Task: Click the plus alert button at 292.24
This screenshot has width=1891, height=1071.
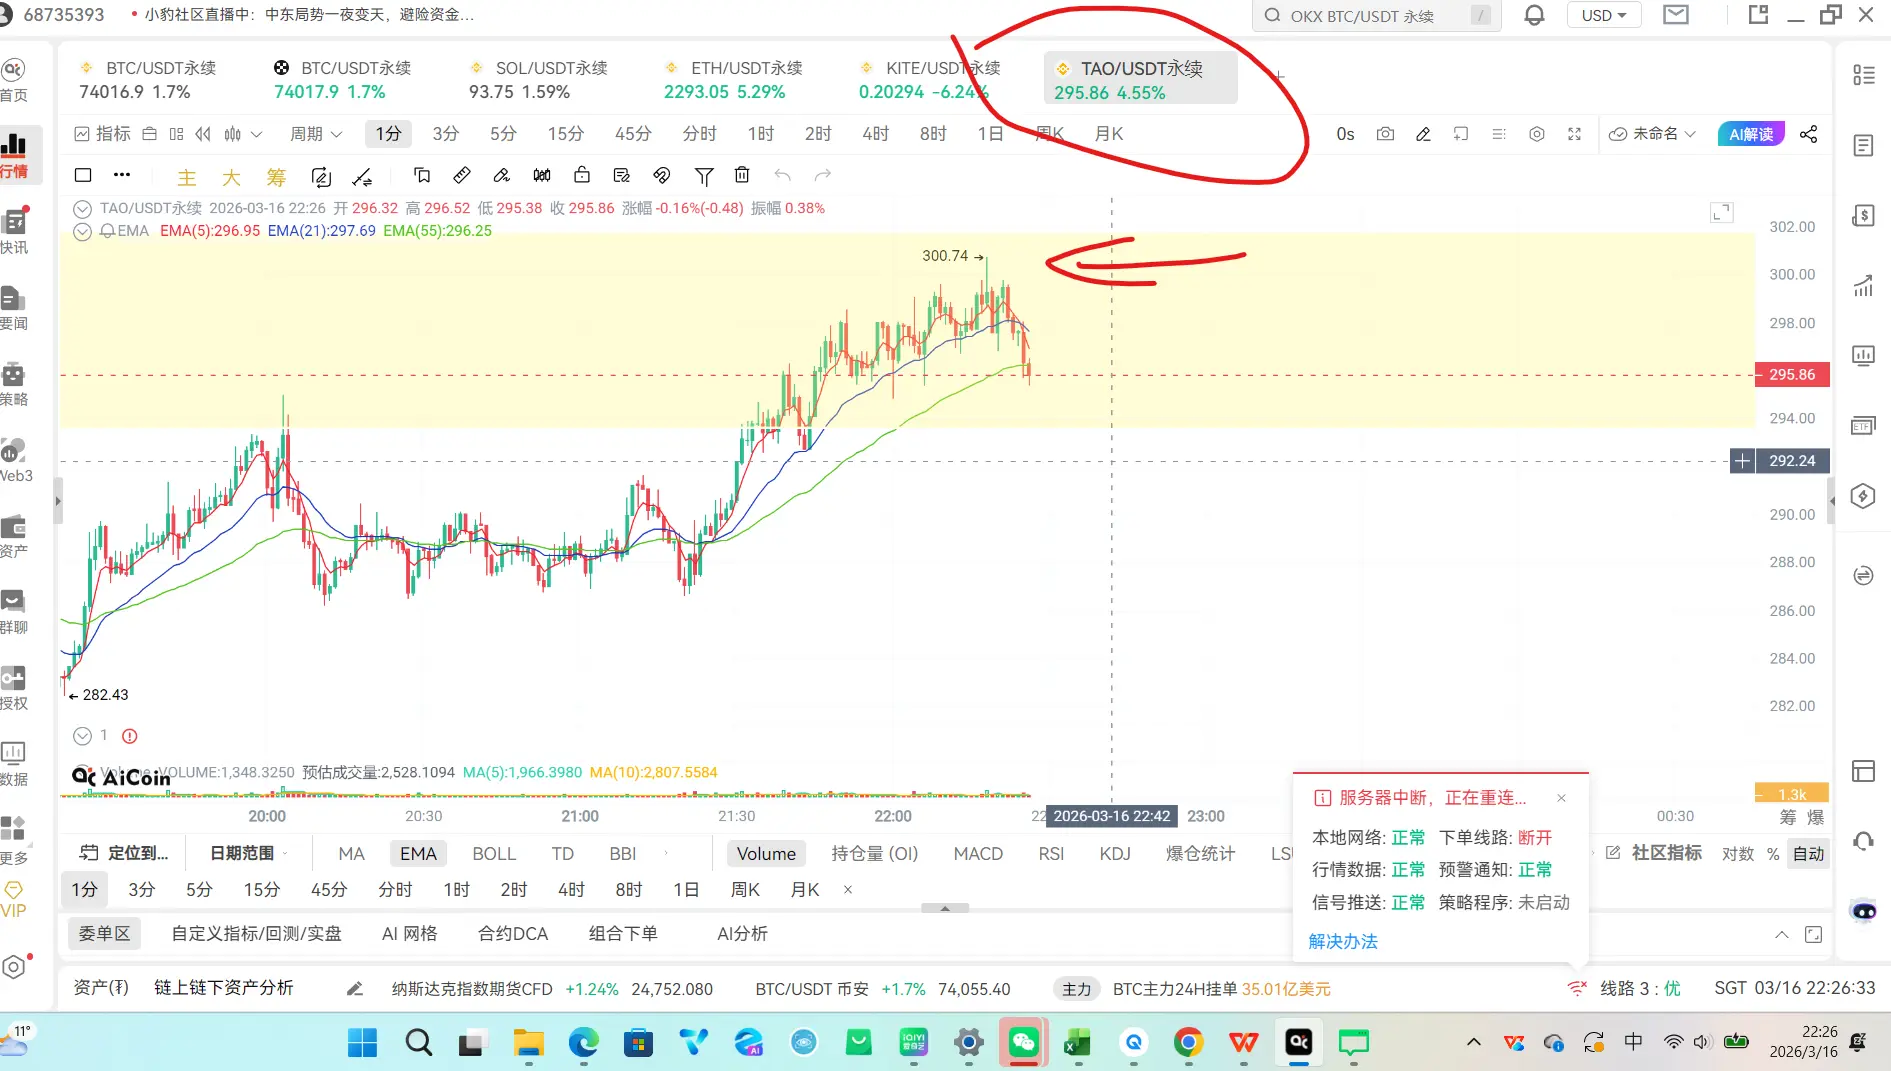Action: 1742,461
